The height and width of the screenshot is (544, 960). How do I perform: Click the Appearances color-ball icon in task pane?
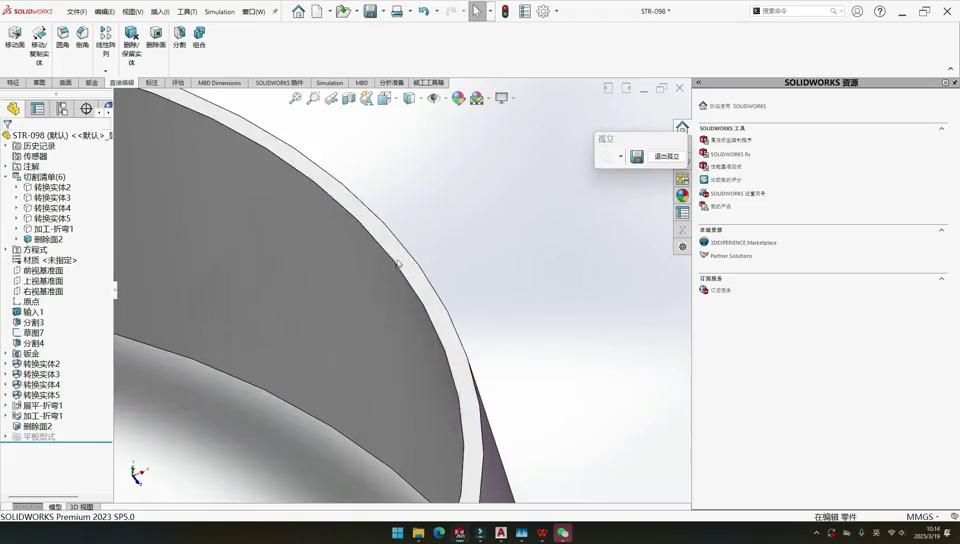(x=682, y=196)
